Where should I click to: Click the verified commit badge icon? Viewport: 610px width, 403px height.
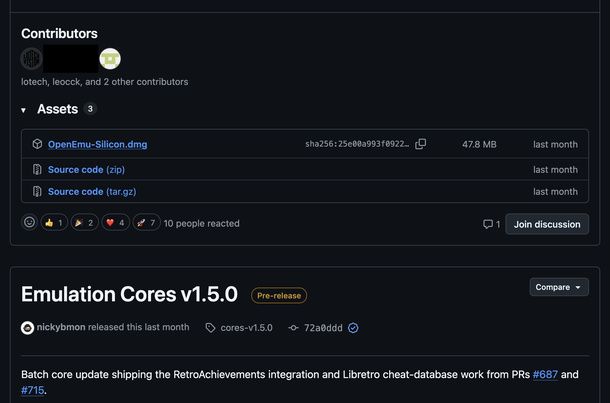(x=353, y=328)
